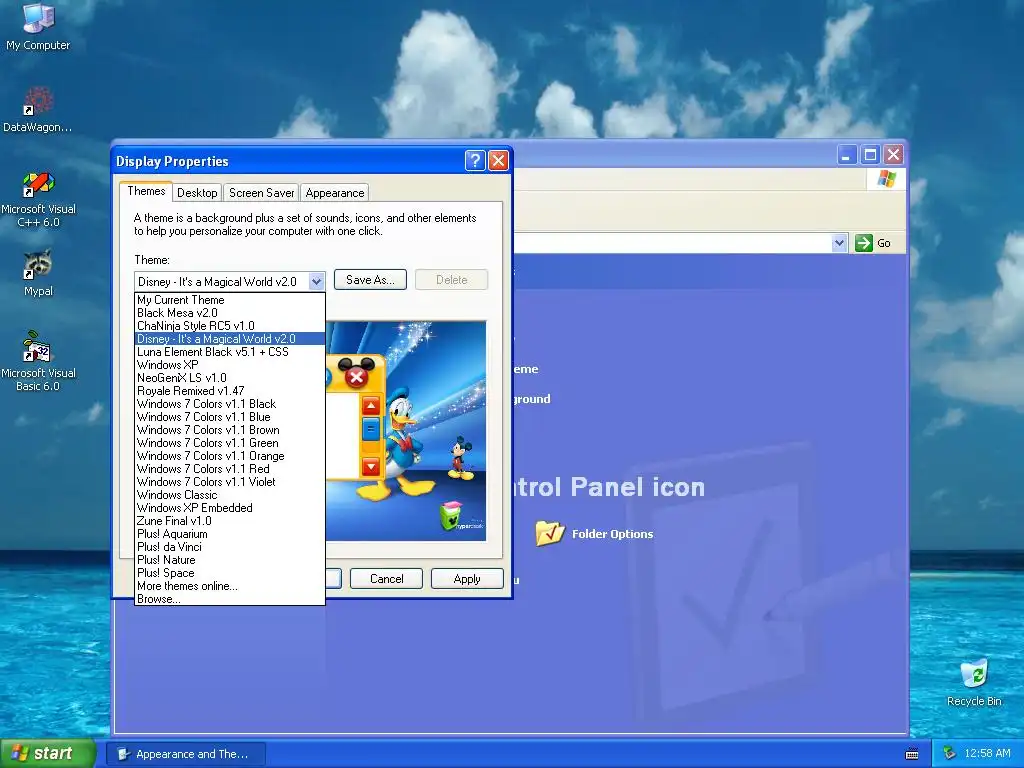Click the Browse... entry in theme list
This screenshot has width=1024, height=768.
click(230, 599)
